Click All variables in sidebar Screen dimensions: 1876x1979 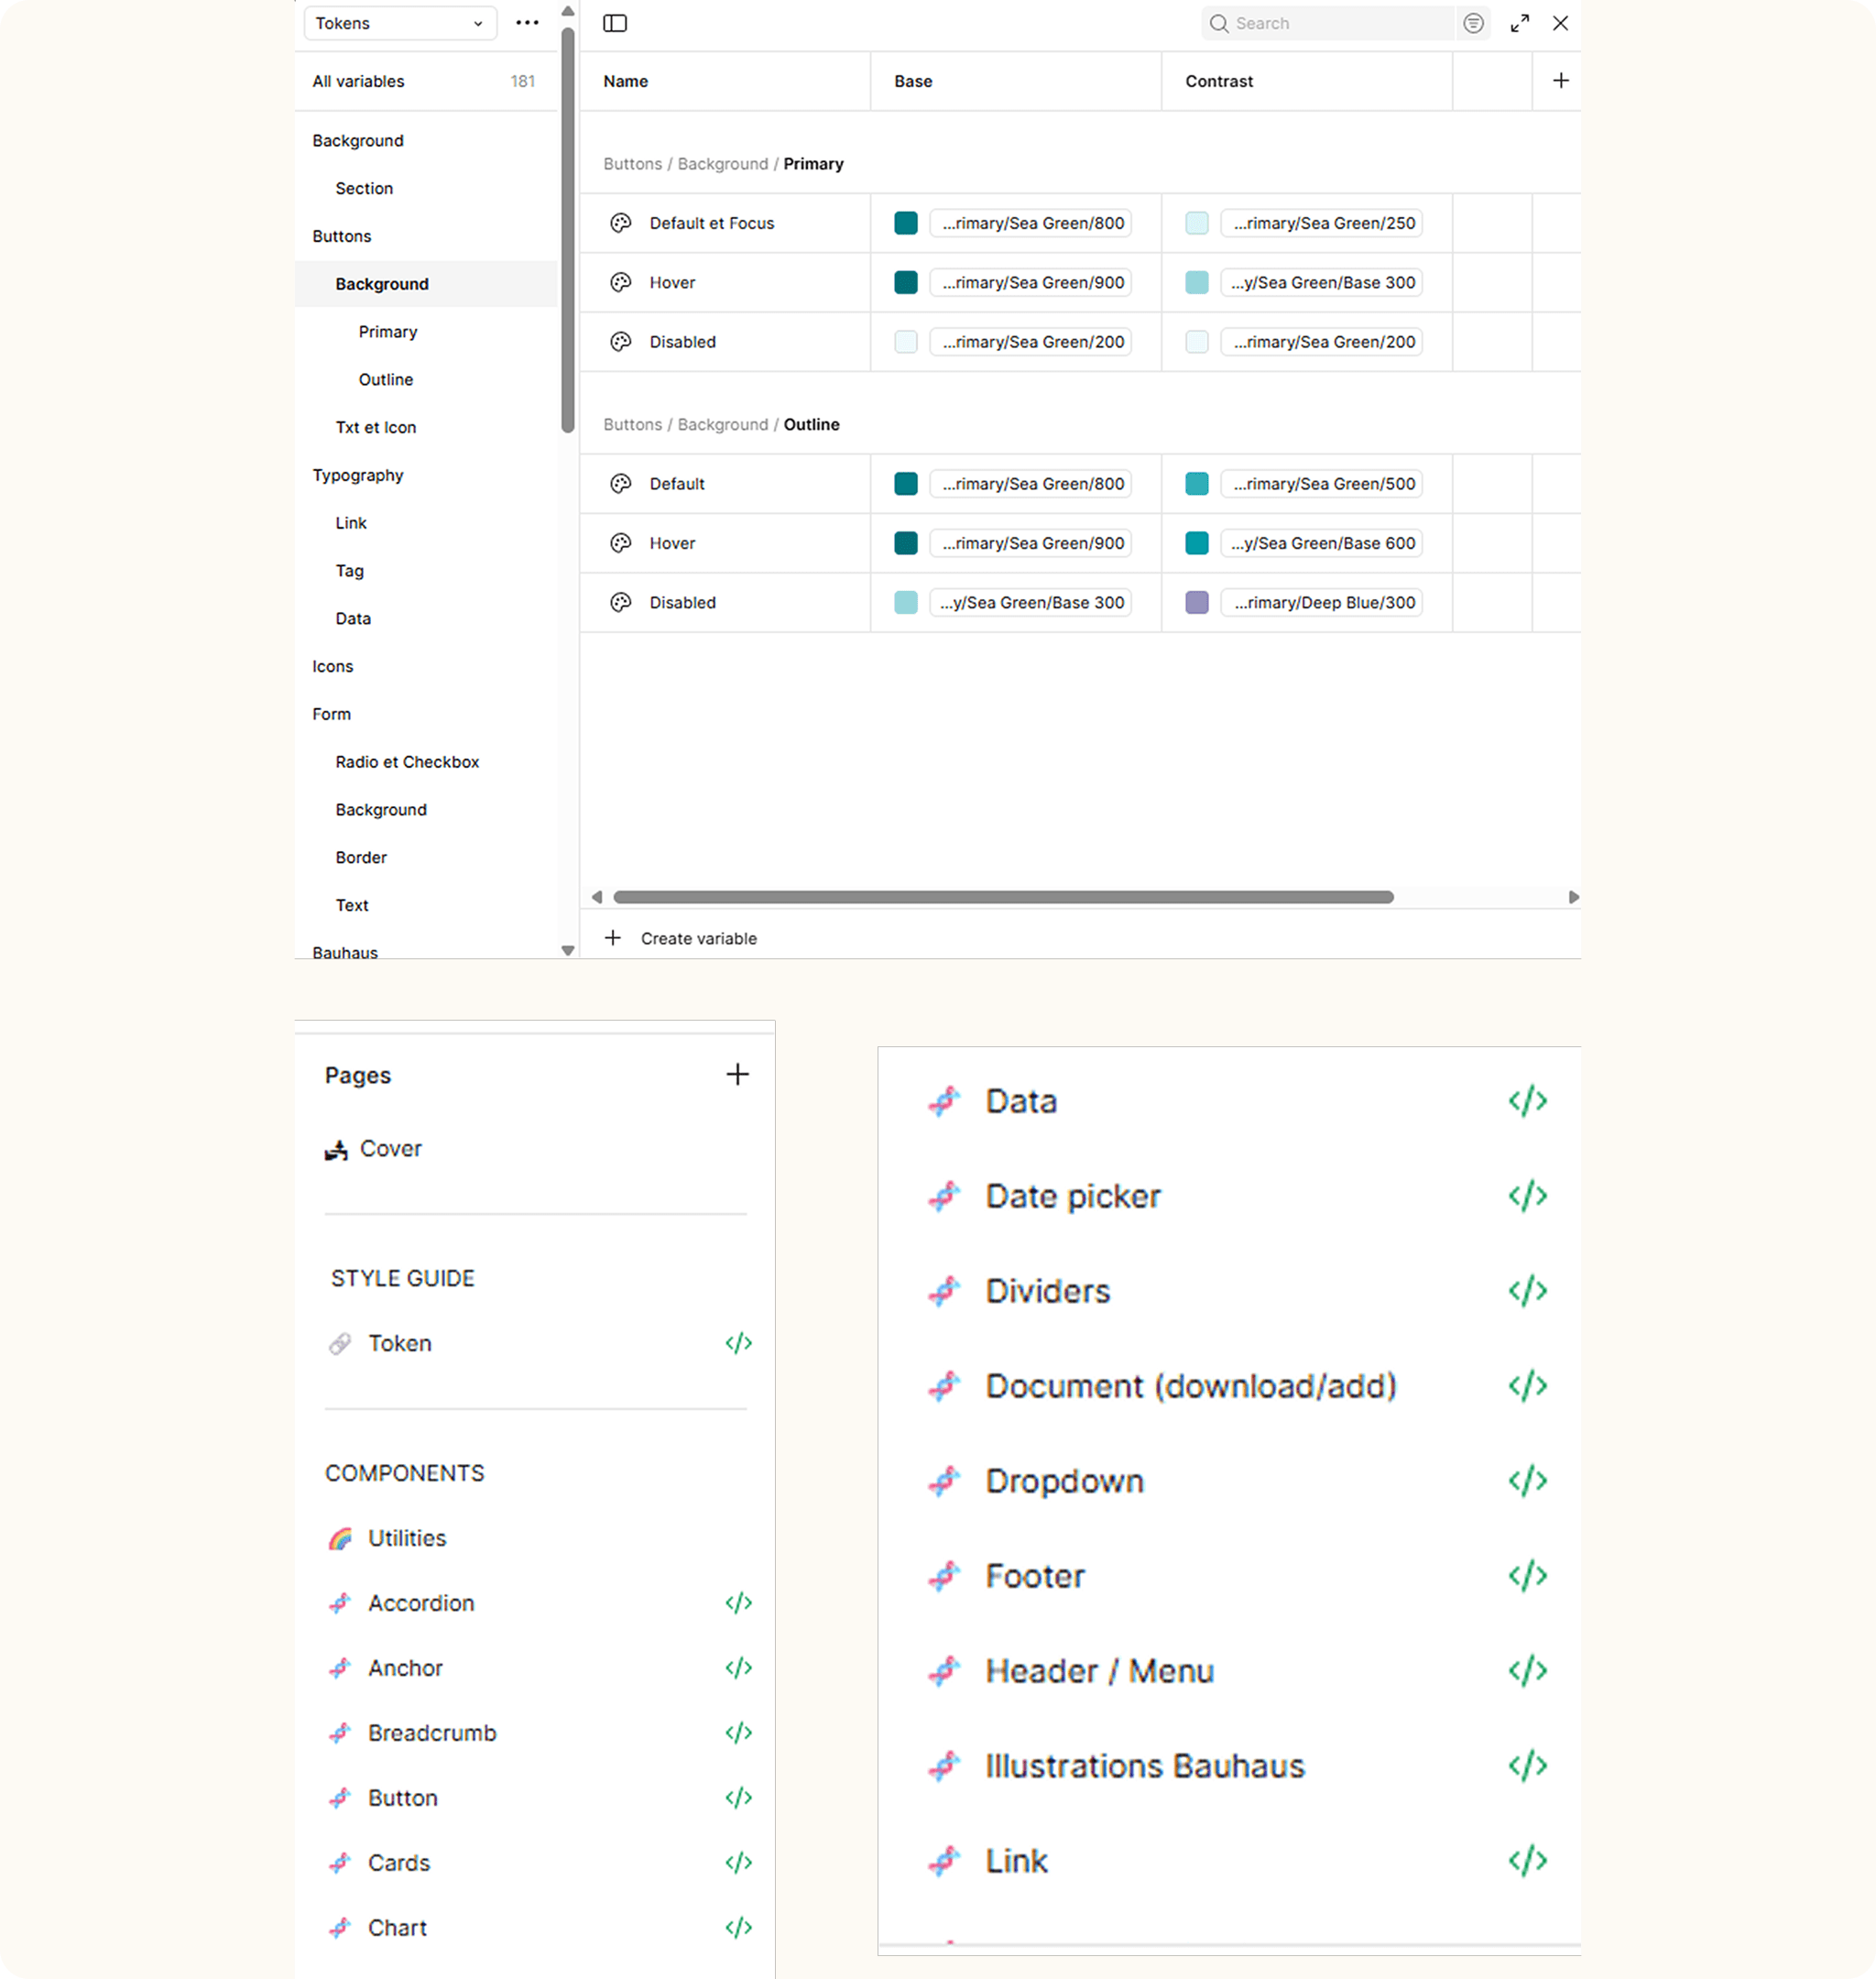coord(358,81)
